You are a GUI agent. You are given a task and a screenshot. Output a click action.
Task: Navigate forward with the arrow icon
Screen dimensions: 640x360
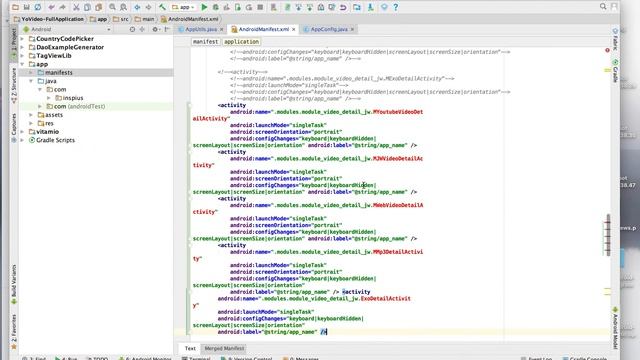click(x=148, y=7)
